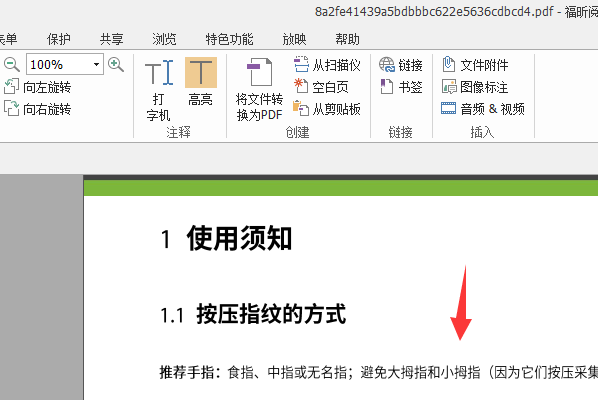This screenshot has height=400, width=598.
Task: Click the subheading 按压指纹的方式
Action: 271,314
